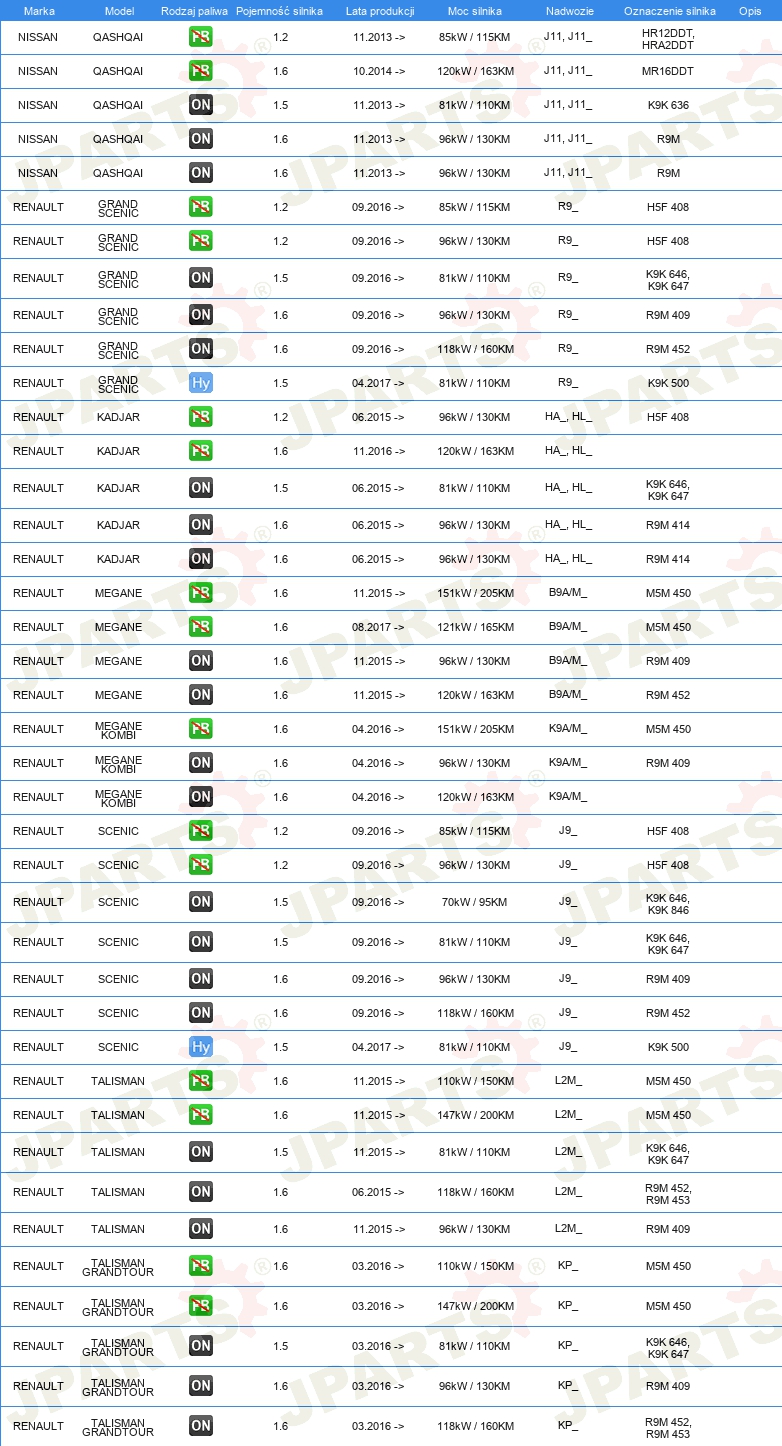The height and width of the screenshot is (1446, 782).
Task: Sort by Marka column header
Action: click(x=39, y=11)
